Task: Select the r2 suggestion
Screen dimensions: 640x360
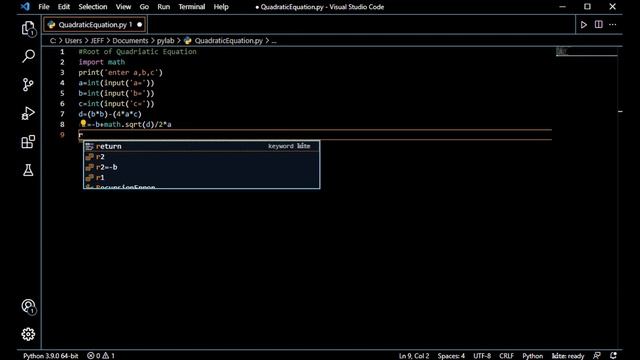Action: [202, 157]
